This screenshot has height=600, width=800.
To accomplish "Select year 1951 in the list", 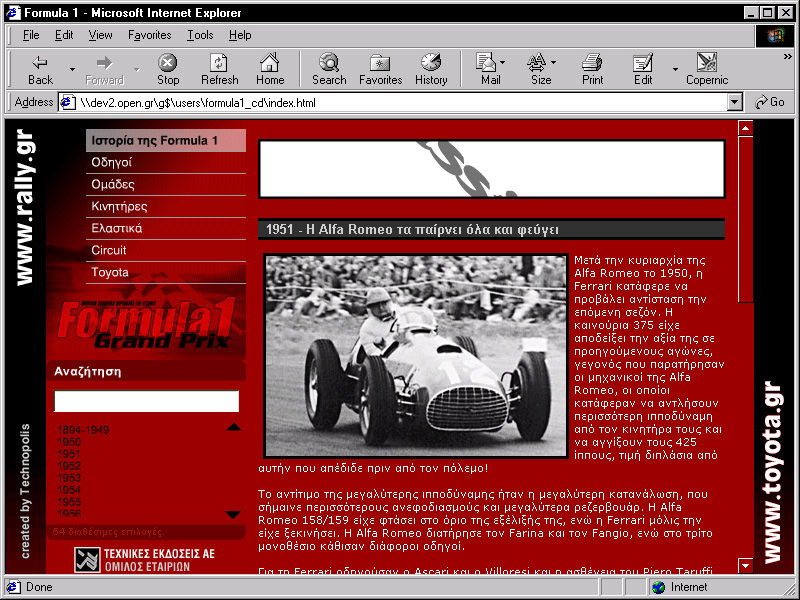I will click(69, 454).
